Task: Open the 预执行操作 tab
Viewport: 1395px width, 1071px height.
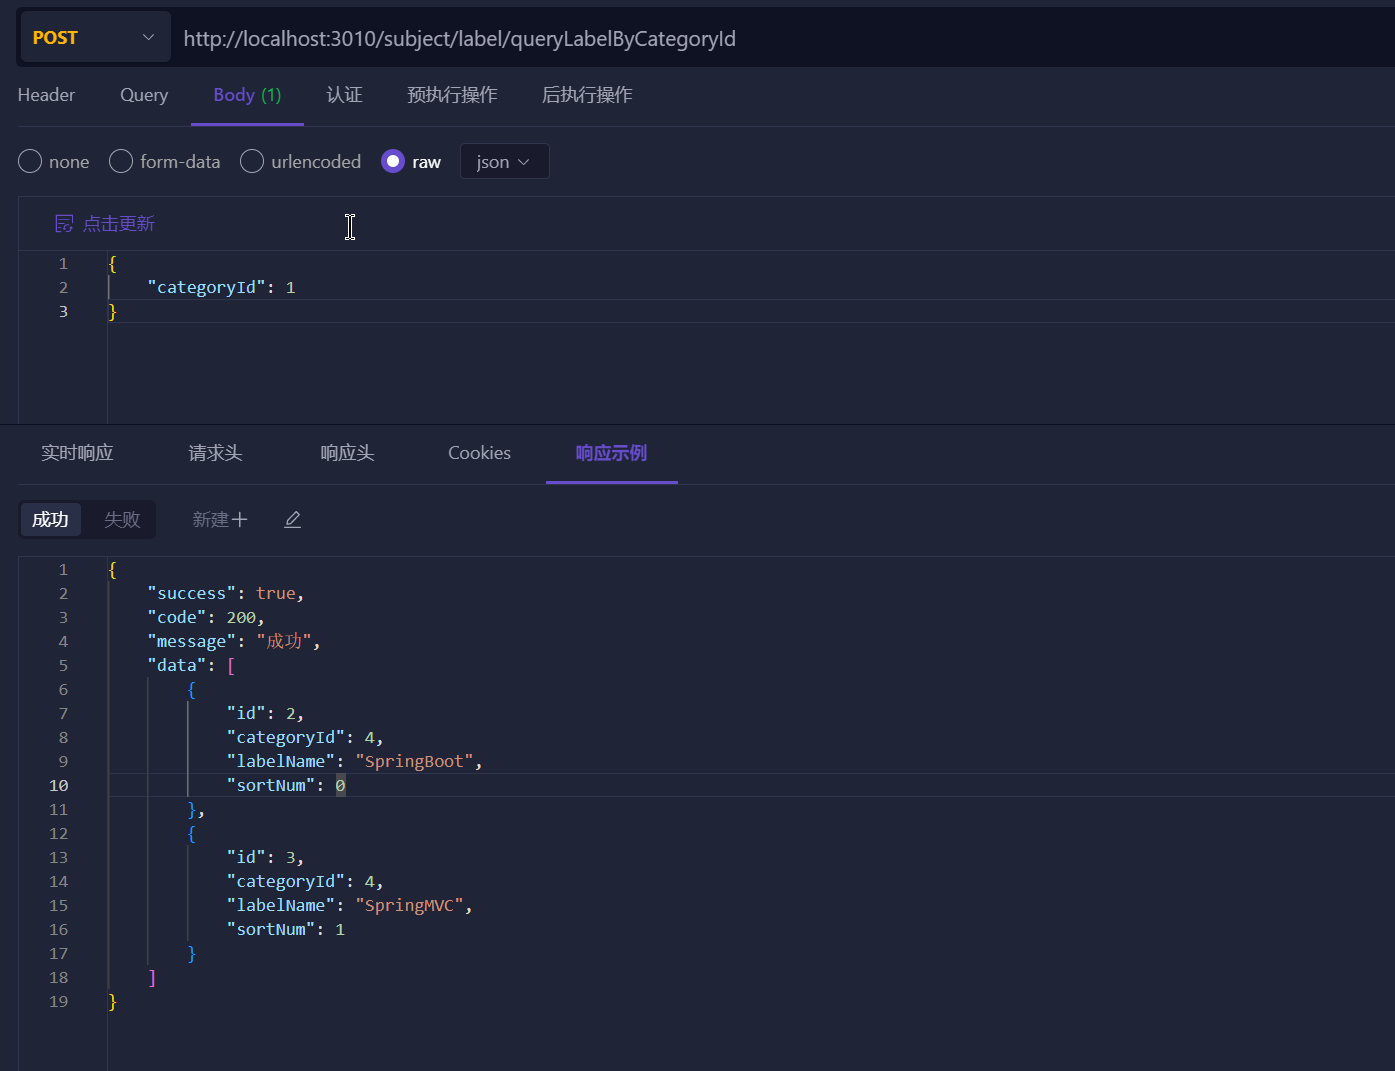Action: point(452,95)
